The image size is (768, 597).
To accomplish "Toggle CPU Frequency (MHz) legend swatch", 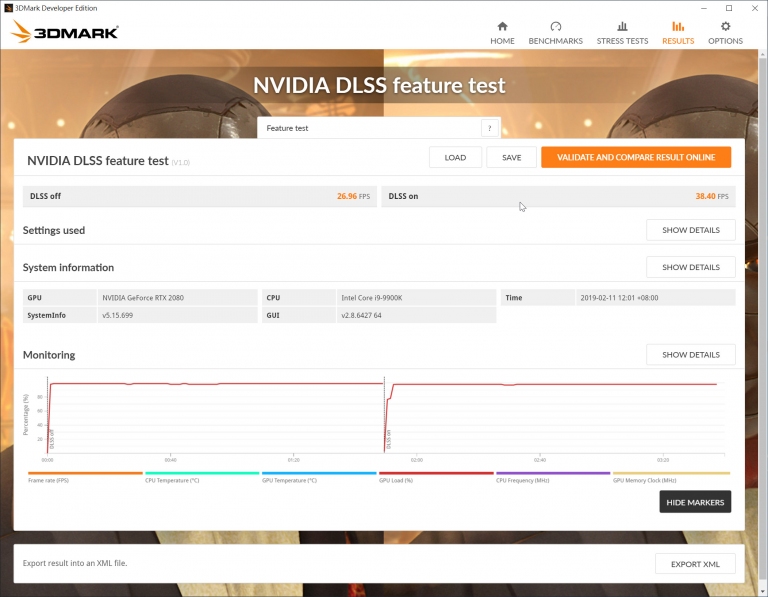I will click(553, 473).
